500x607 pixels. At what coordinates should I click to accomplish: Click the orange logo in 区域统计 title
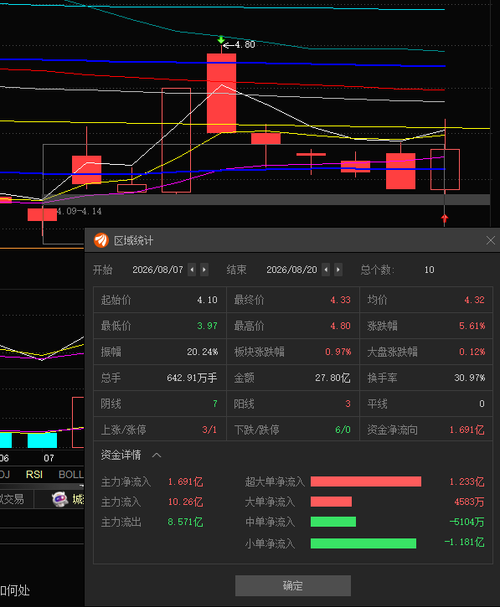[x=101, y=240]
